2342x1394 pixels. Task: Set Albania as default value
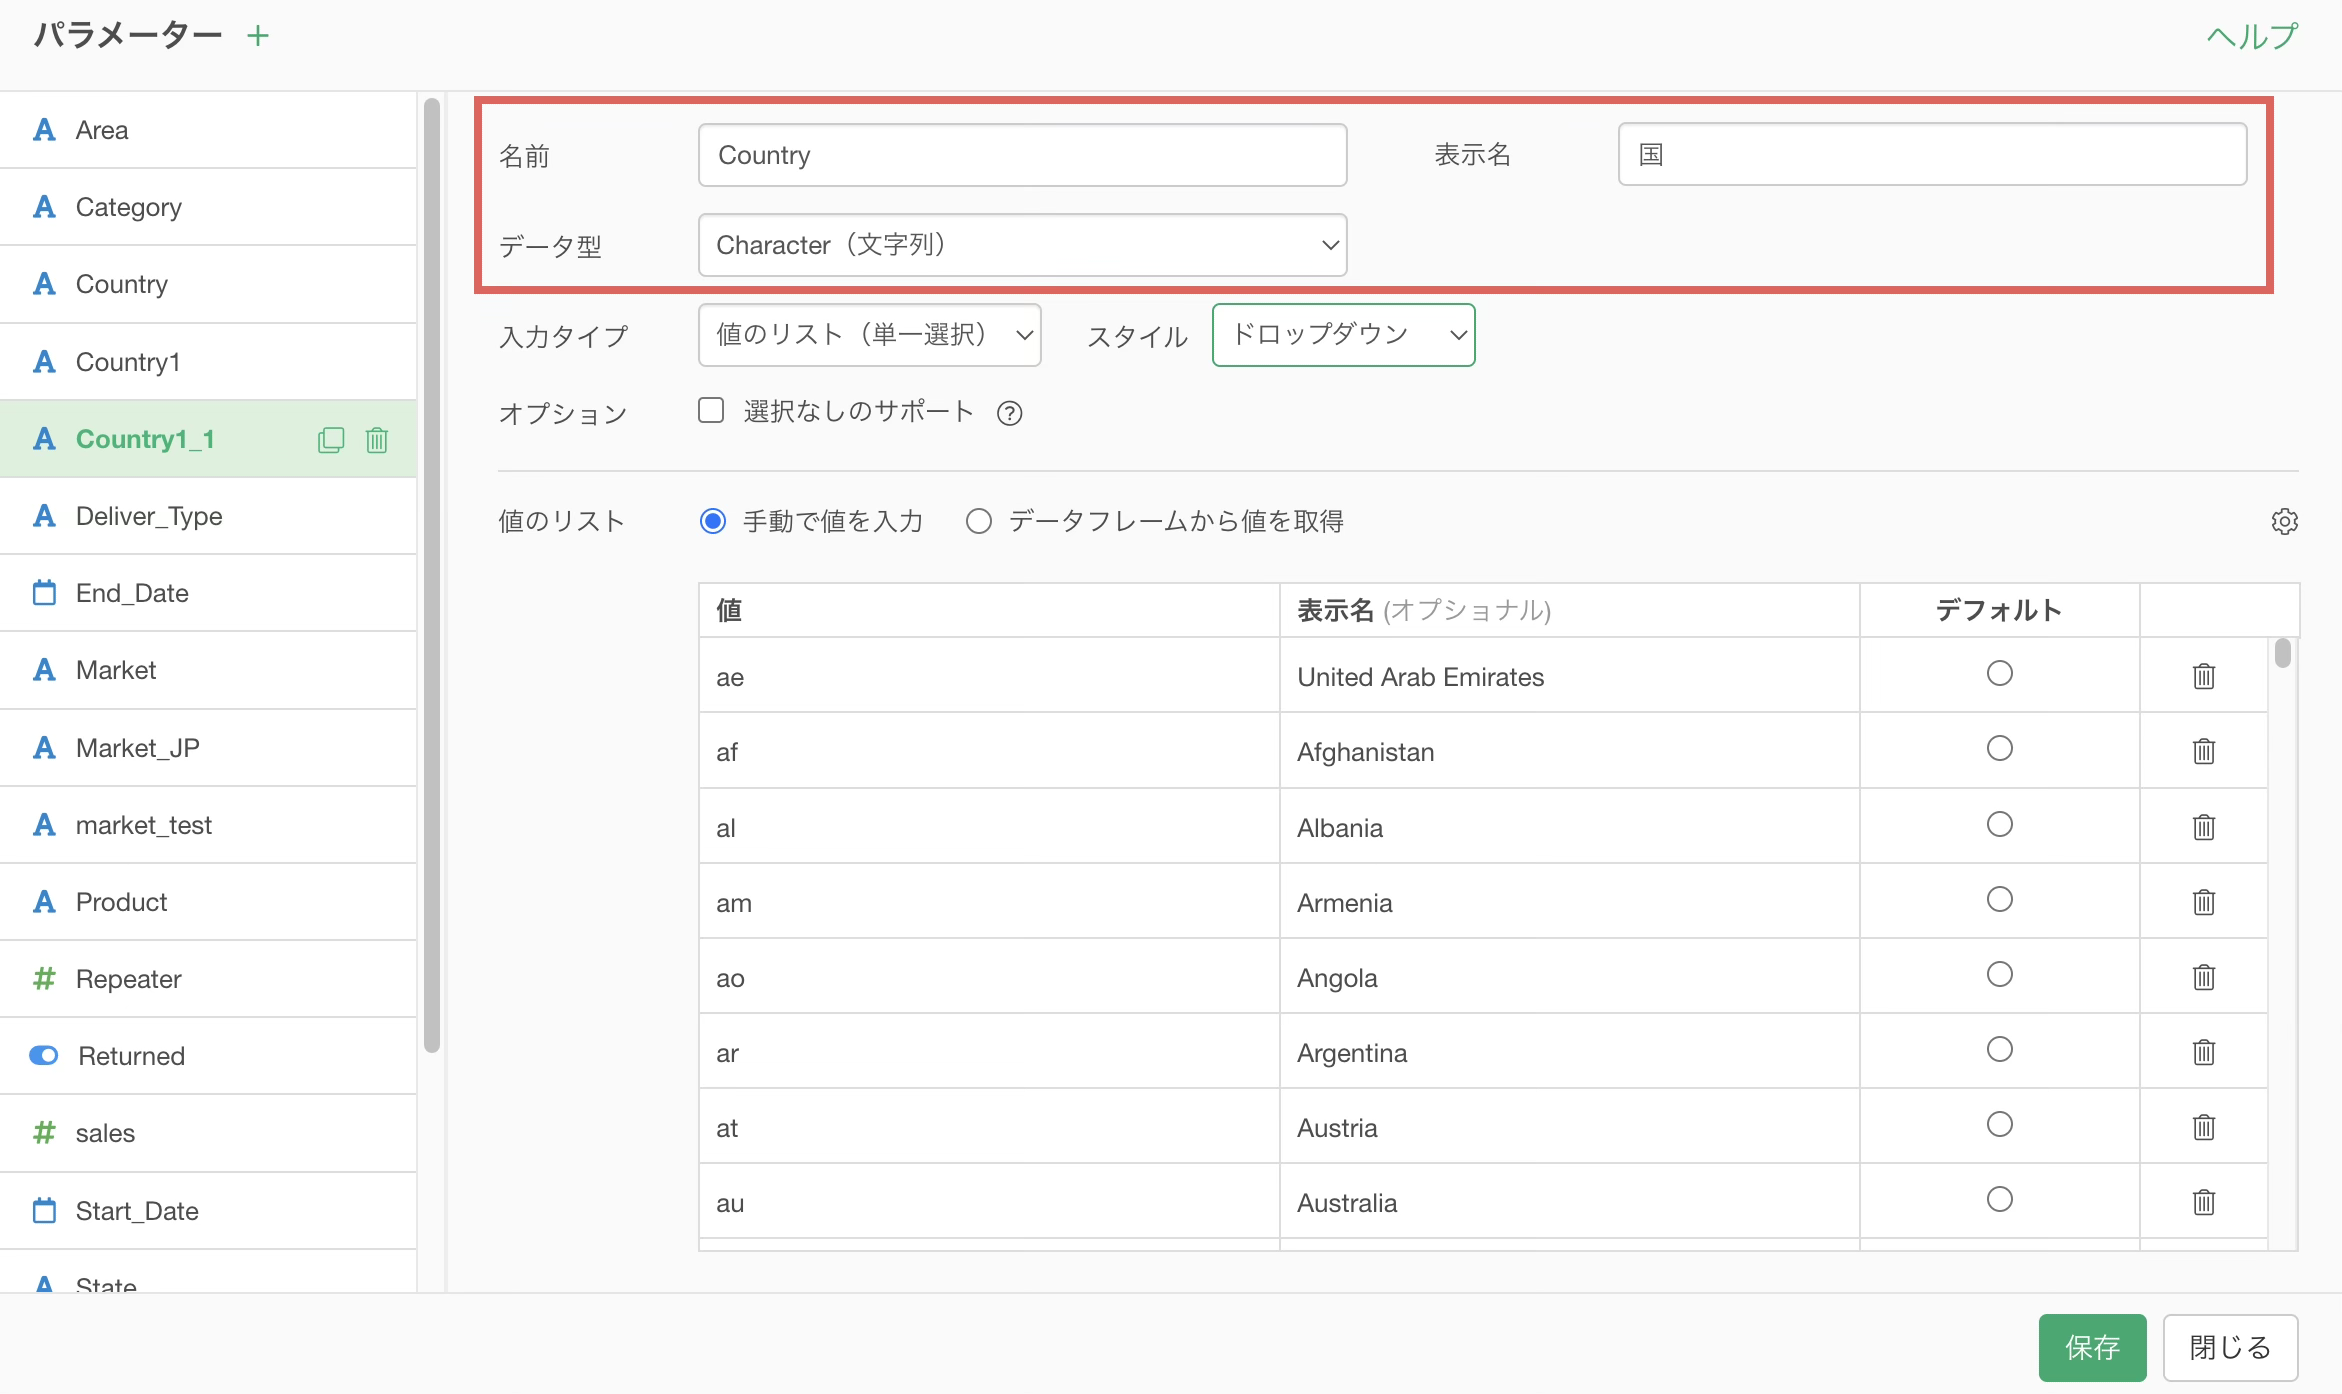tap(2000, 825)
